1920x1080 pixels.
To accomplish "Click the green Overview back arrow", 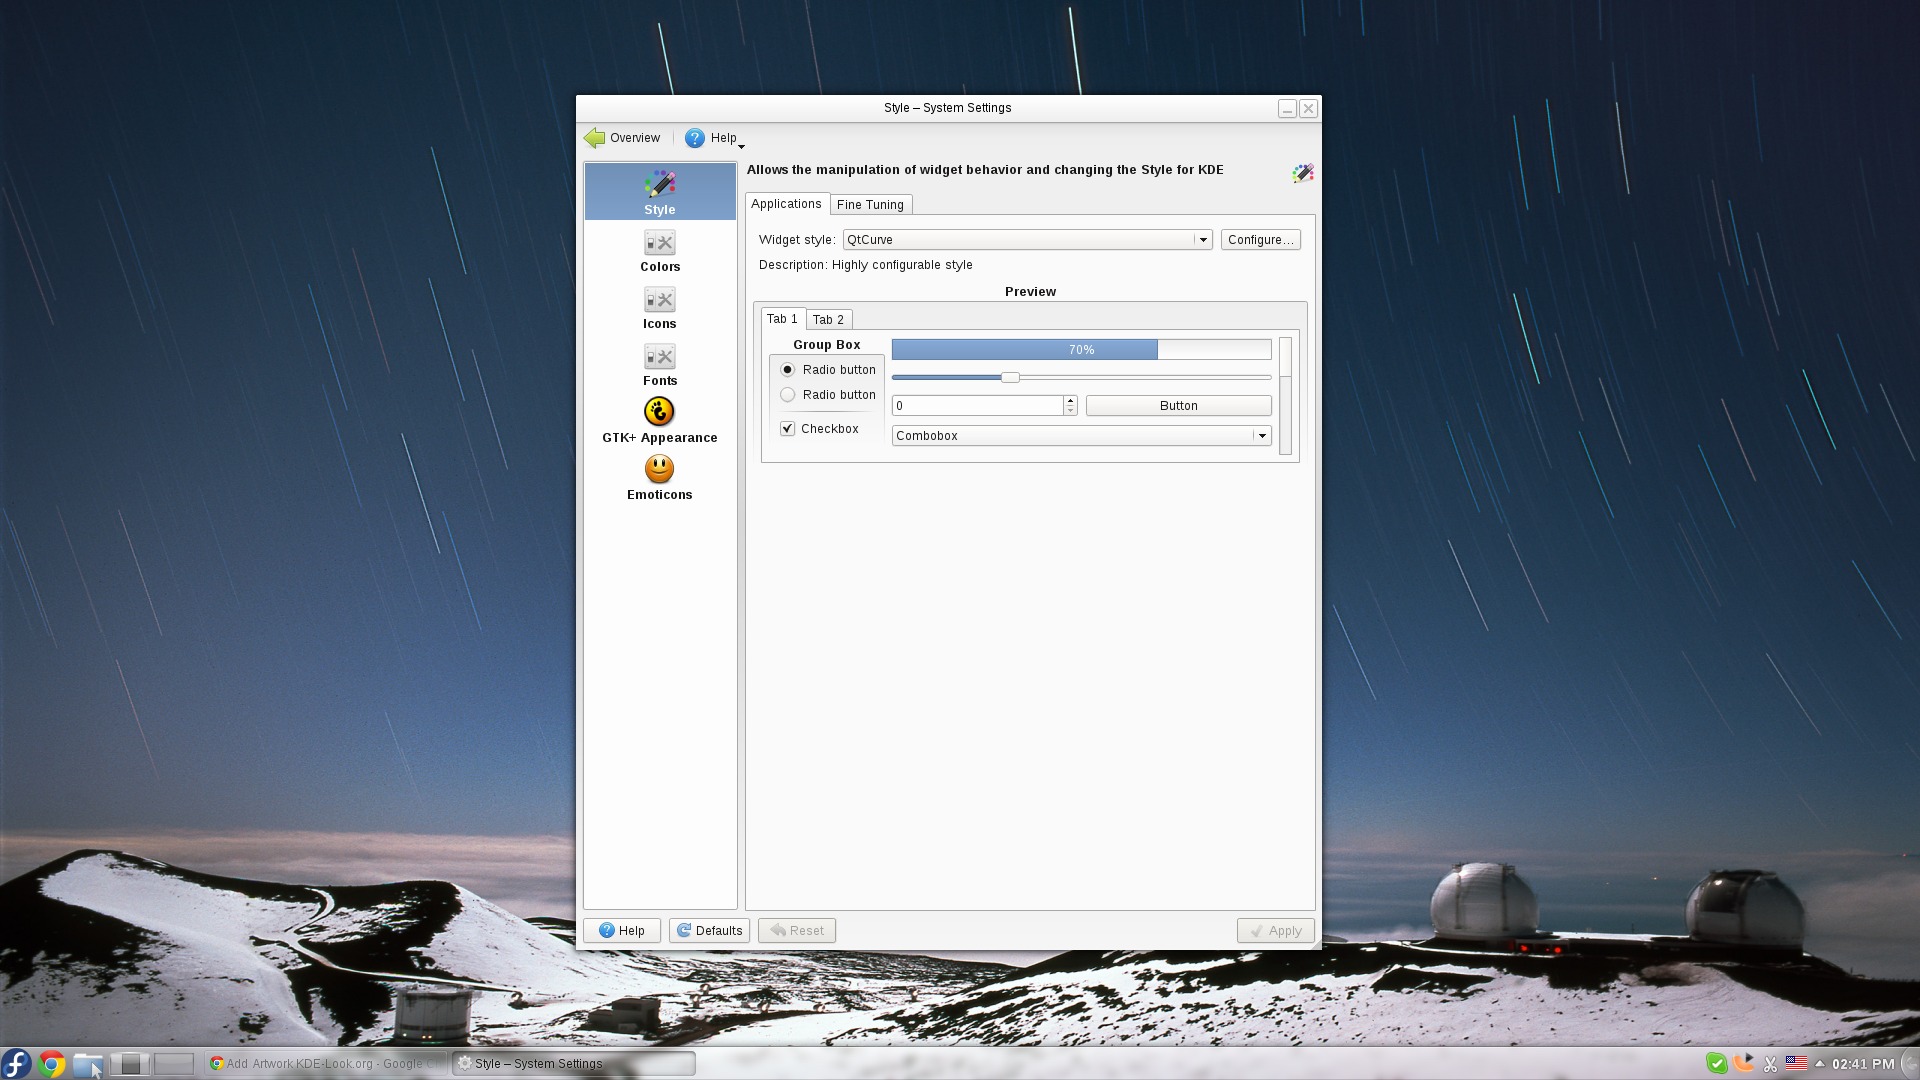I will pos(595,138).
